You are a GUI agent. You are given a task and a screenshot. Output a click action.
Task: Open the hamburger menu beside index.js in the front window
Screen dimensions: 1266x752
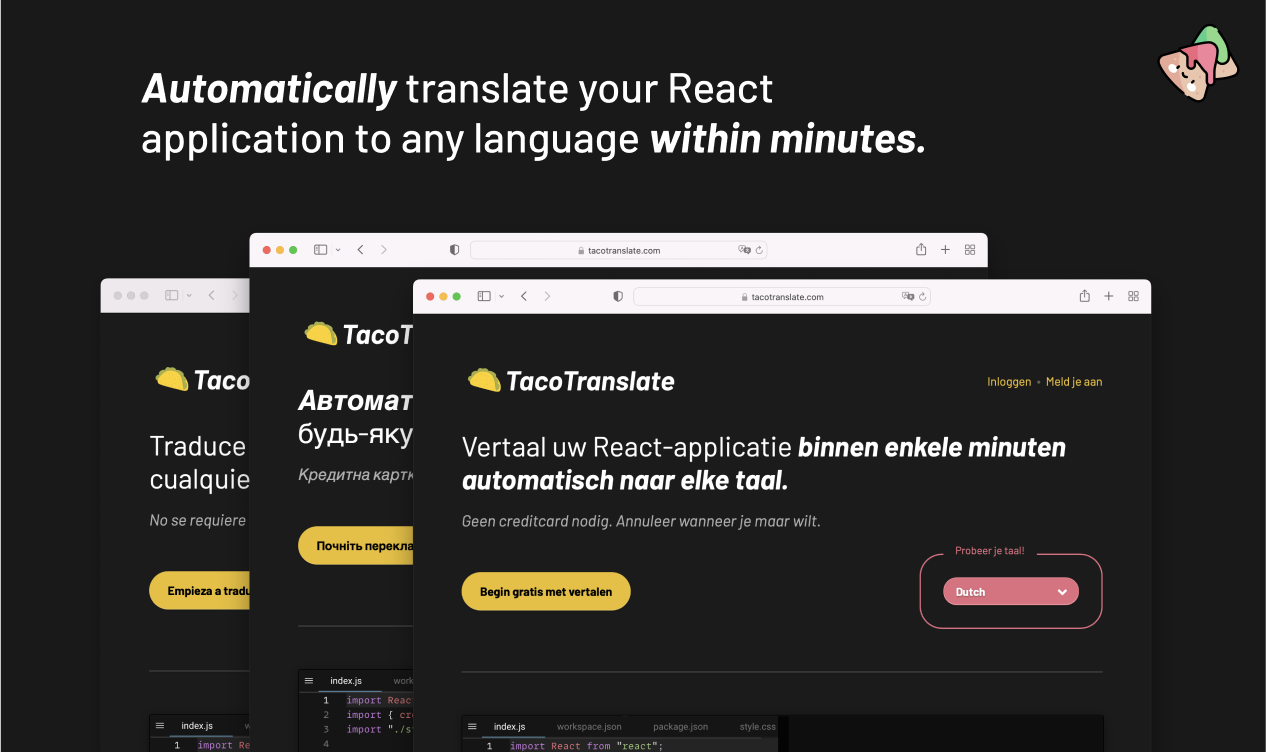472,726
